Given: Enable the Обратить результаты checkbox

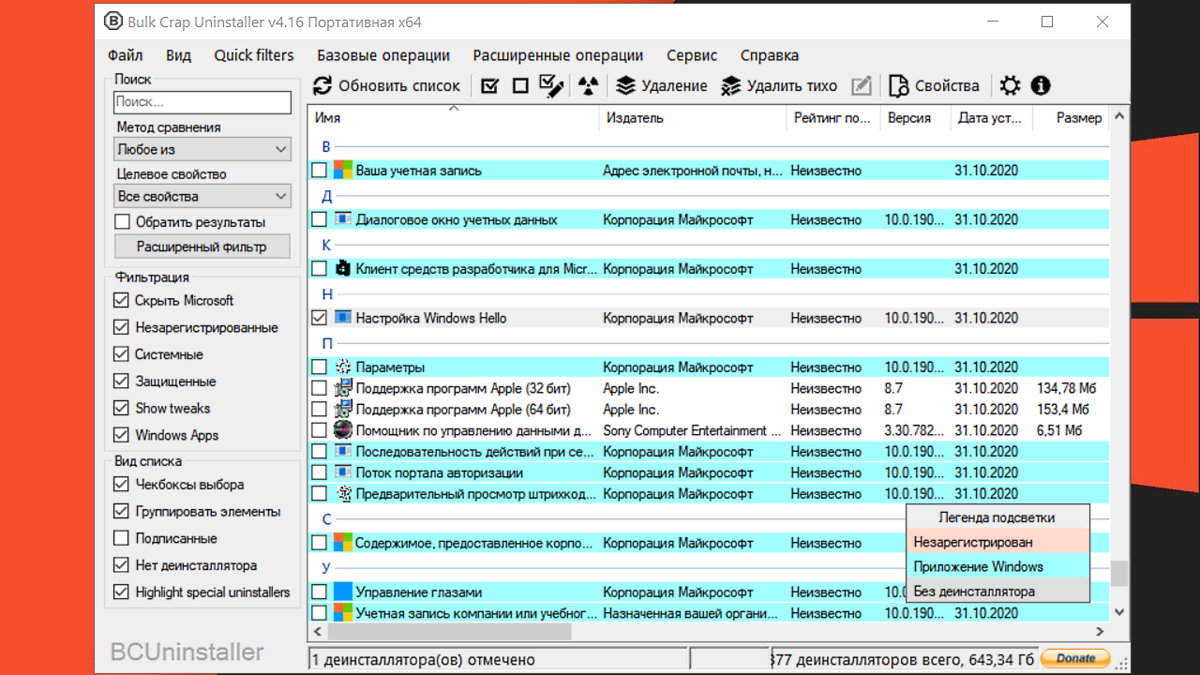Looking at the screenshot, I should tap(122, 222).
